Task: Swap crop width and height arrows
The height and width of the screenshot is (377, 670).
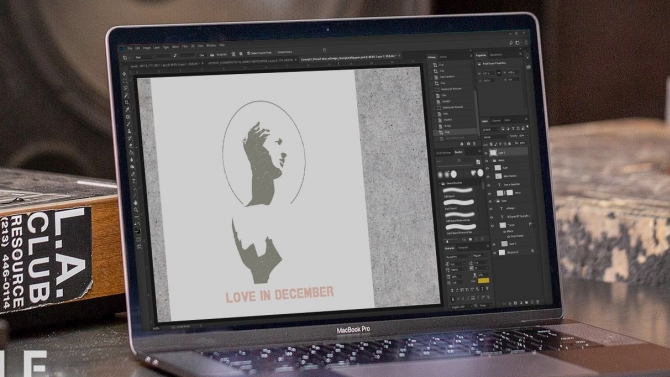Action: coord(175,56)
